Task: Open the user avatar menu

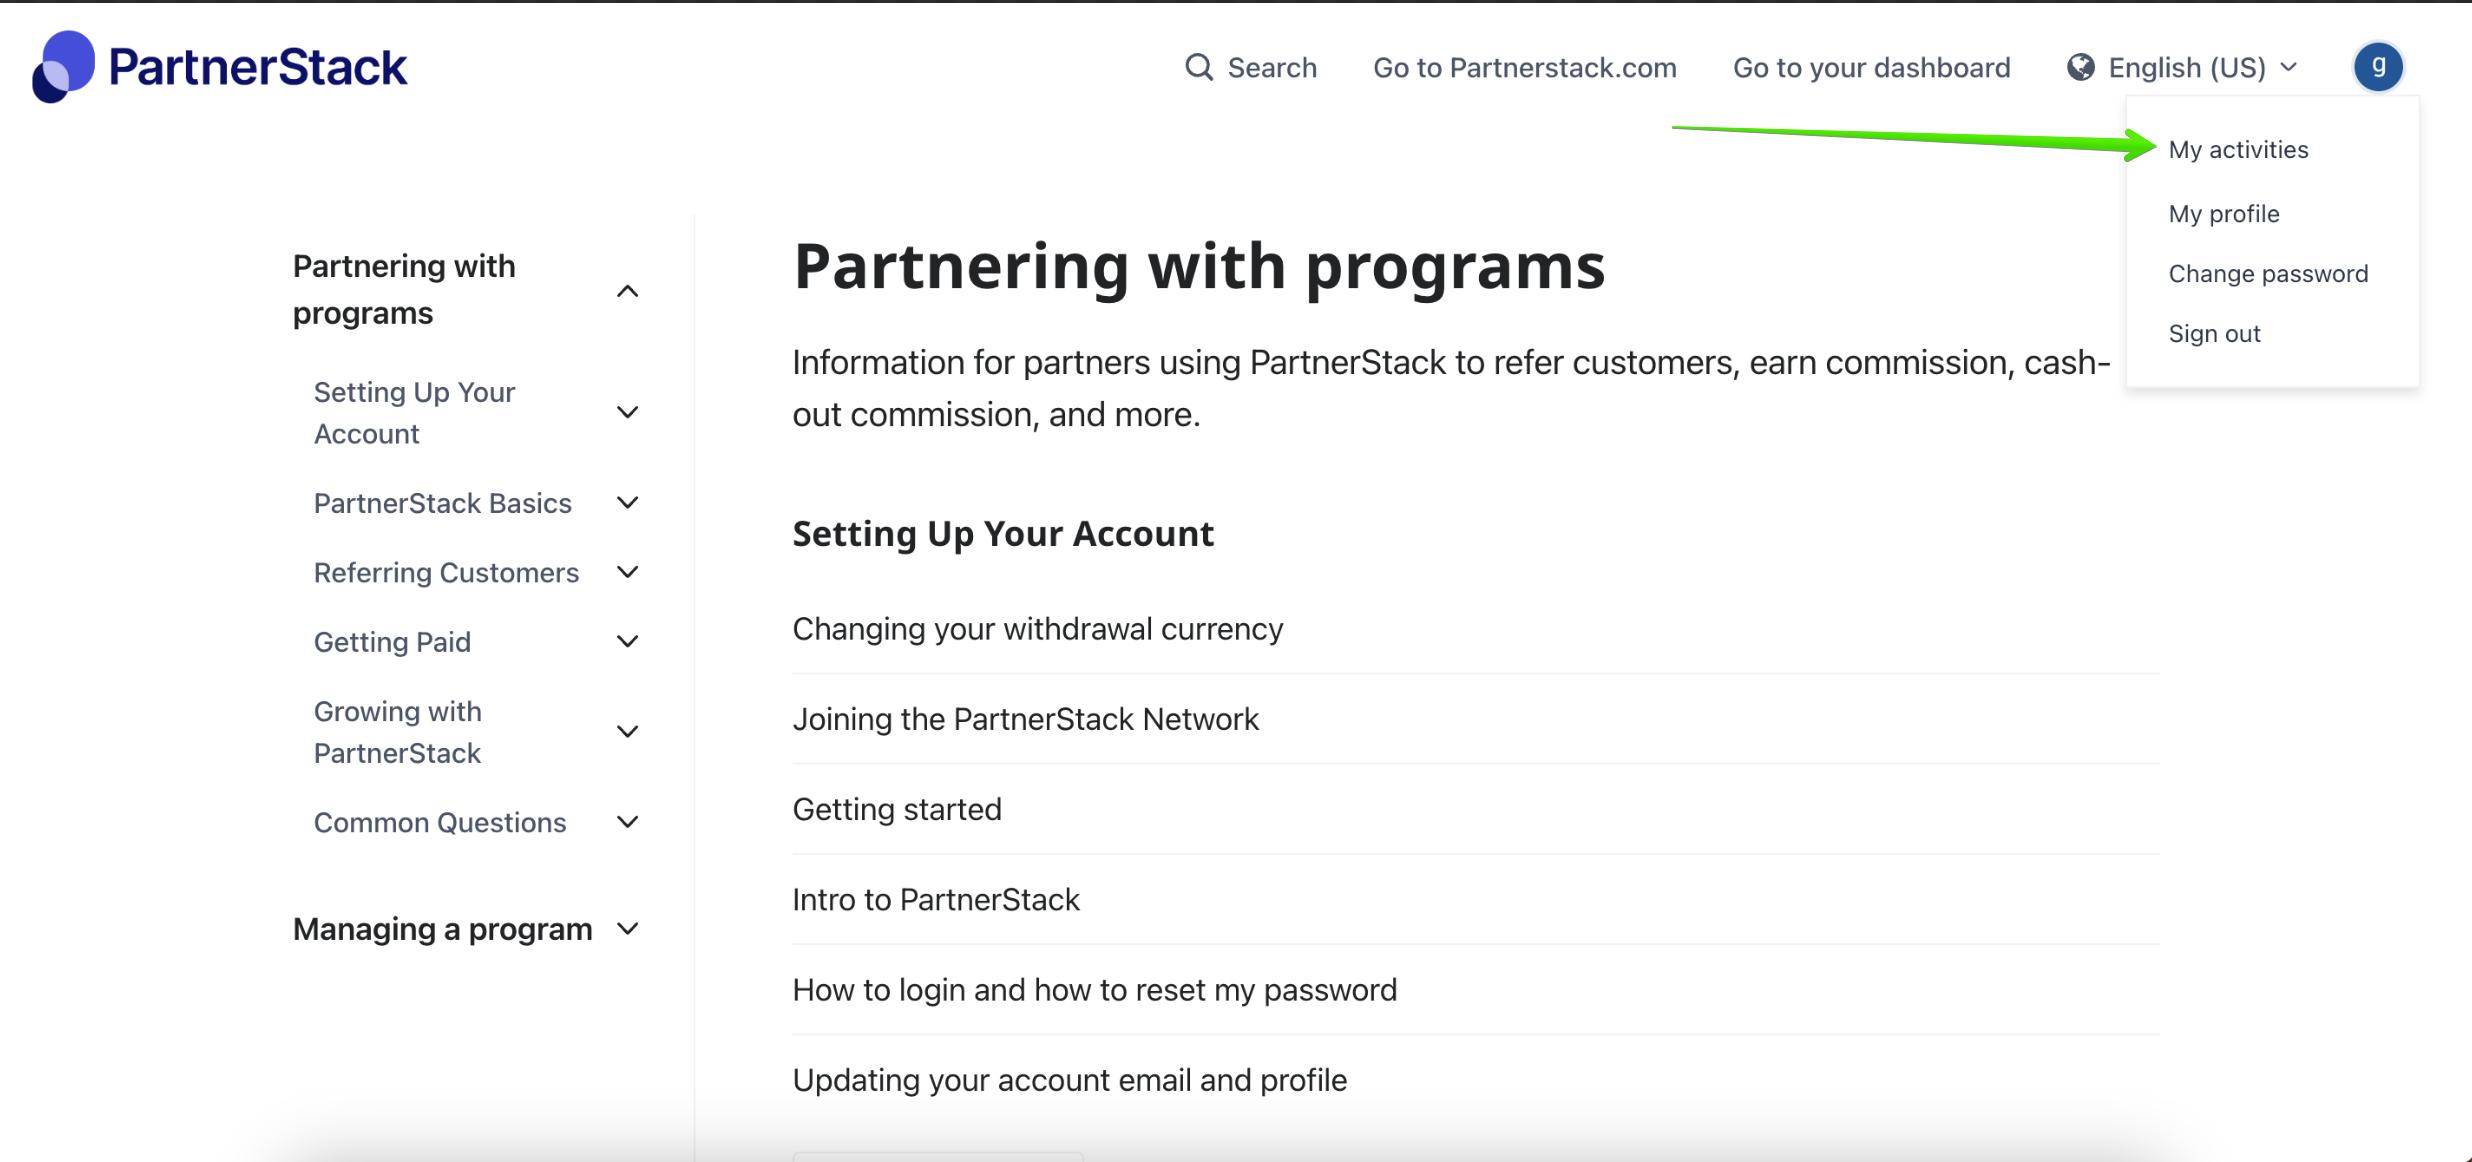Action: click(2379, 67)
